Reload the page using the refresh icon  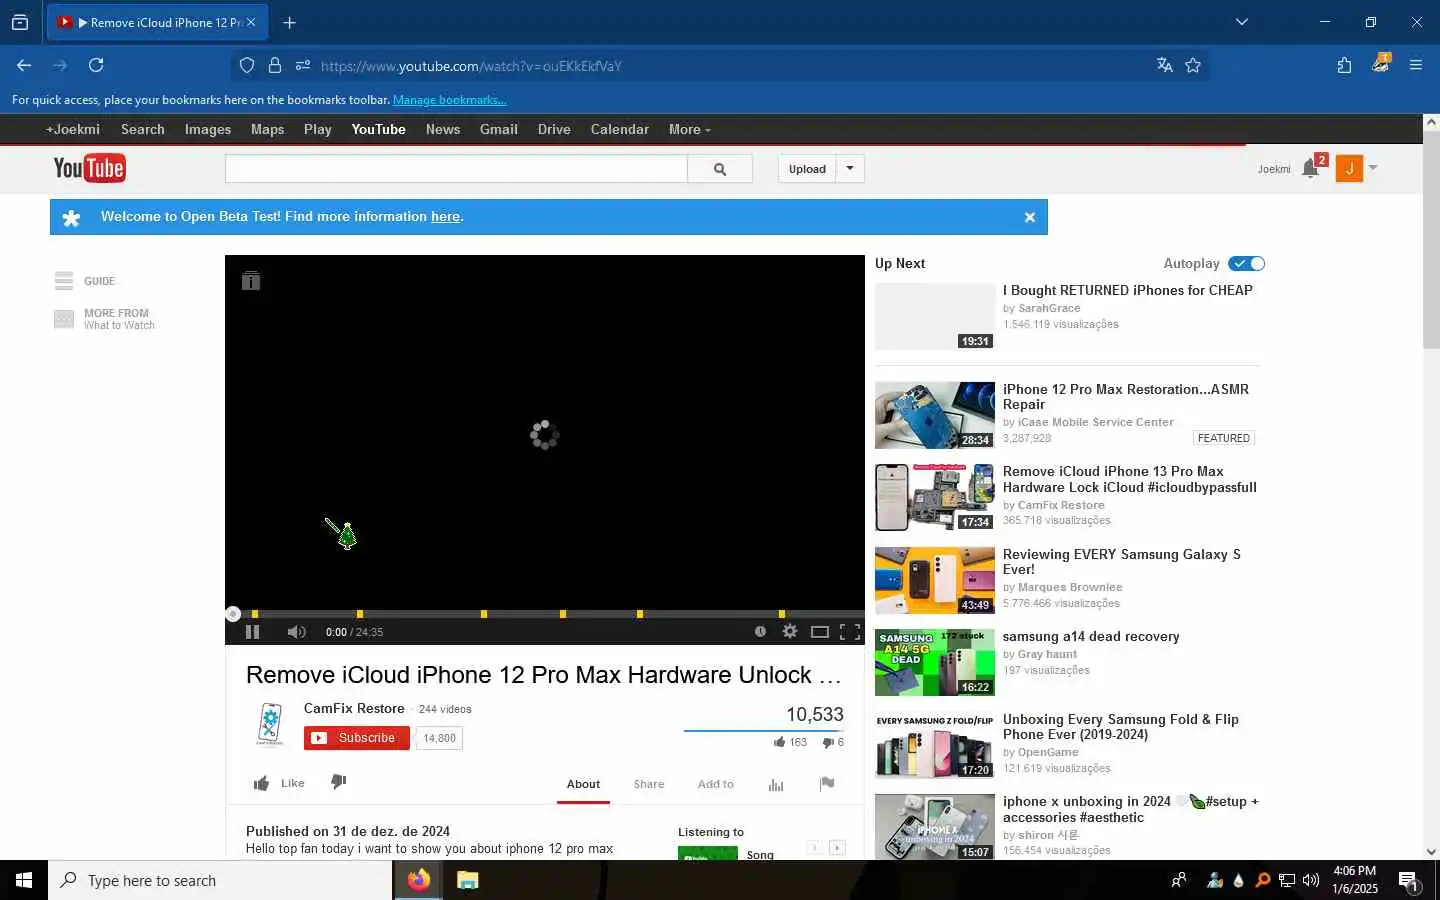click(x=96, y=66)
